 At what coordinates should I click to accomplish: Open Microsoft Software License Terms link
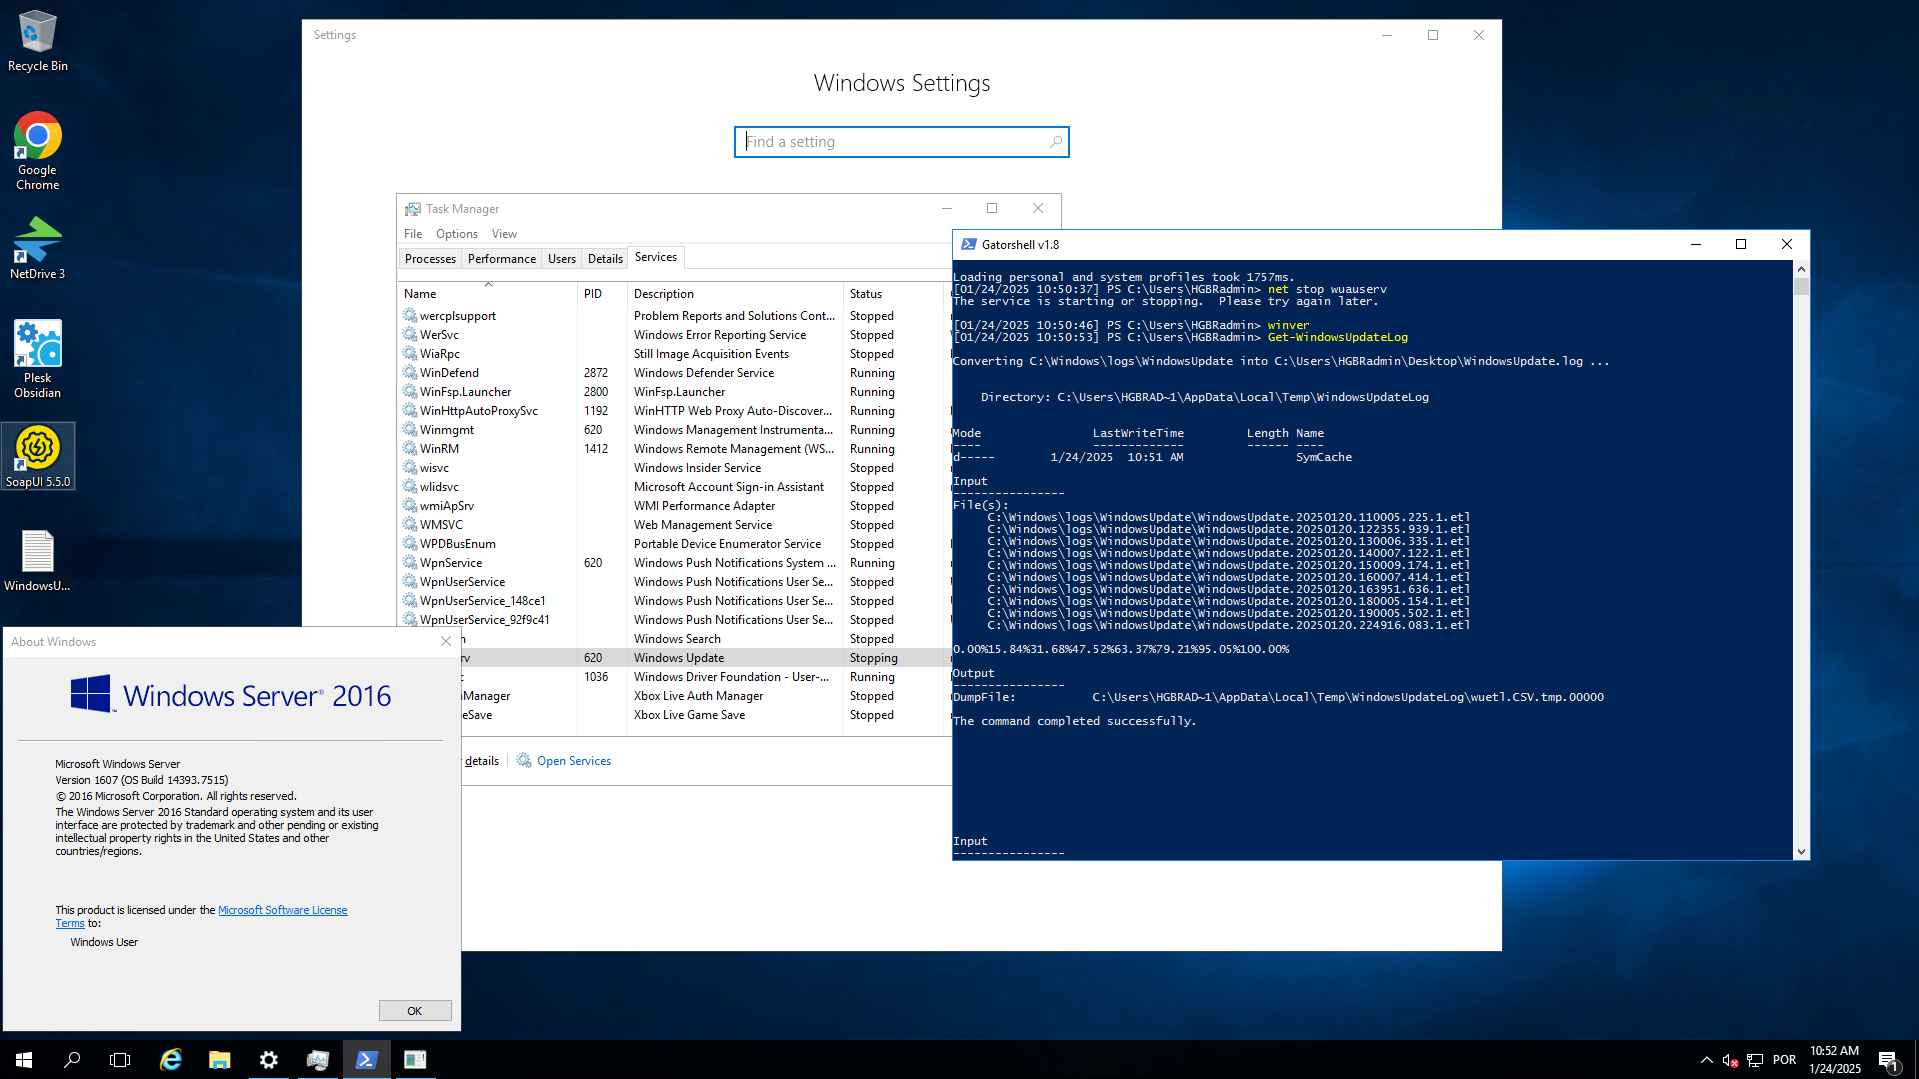(283, 910)
